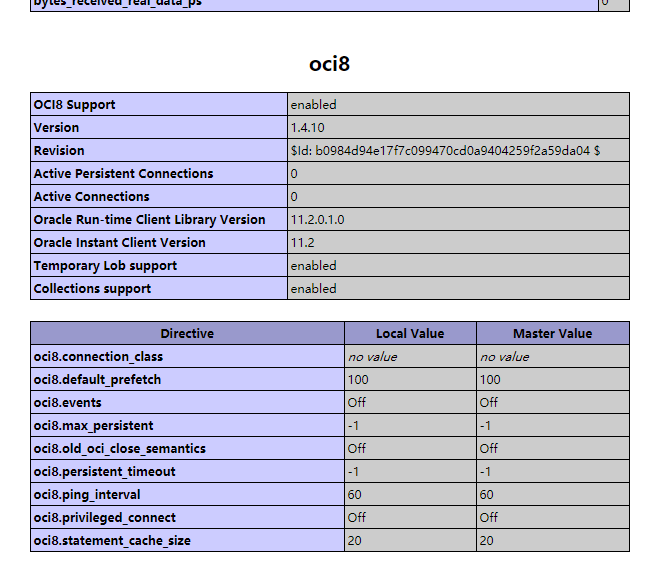Click enabled in Temporary Lob support row
The height and width of the screenshot is (585, 656).
pyautogui.click(x=313, y=266)
